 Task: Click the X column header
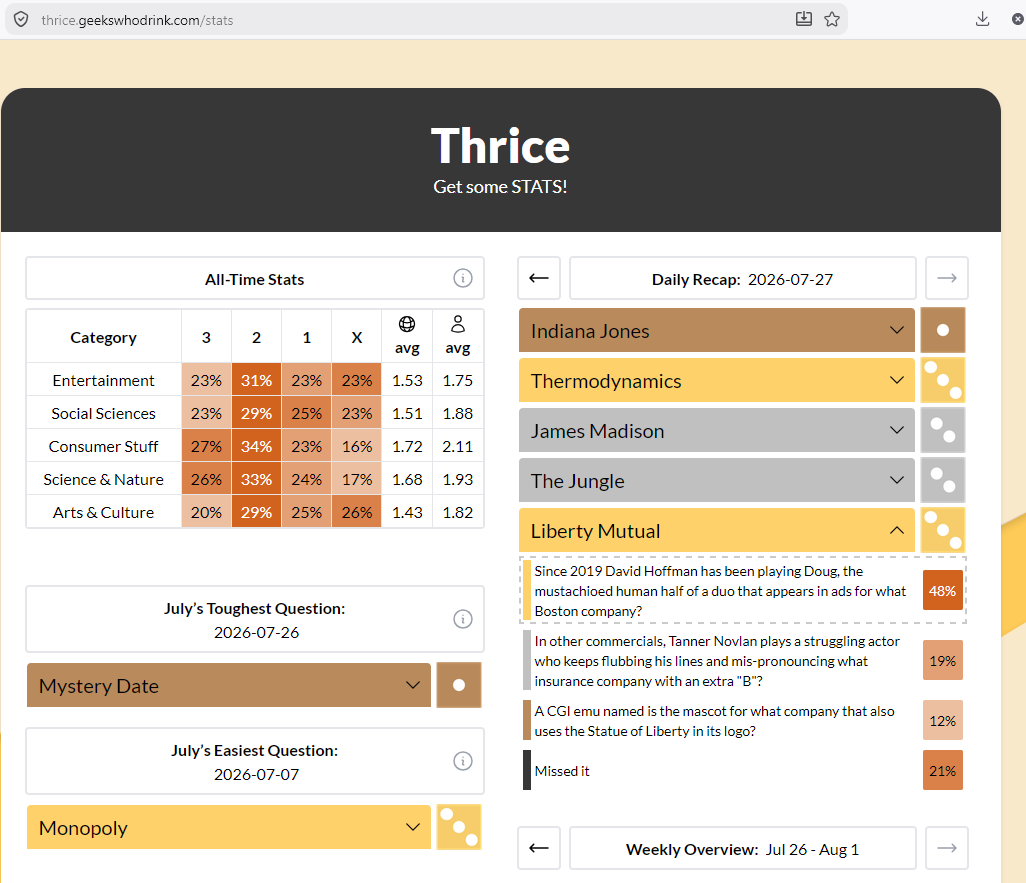(x=357, y=337)
